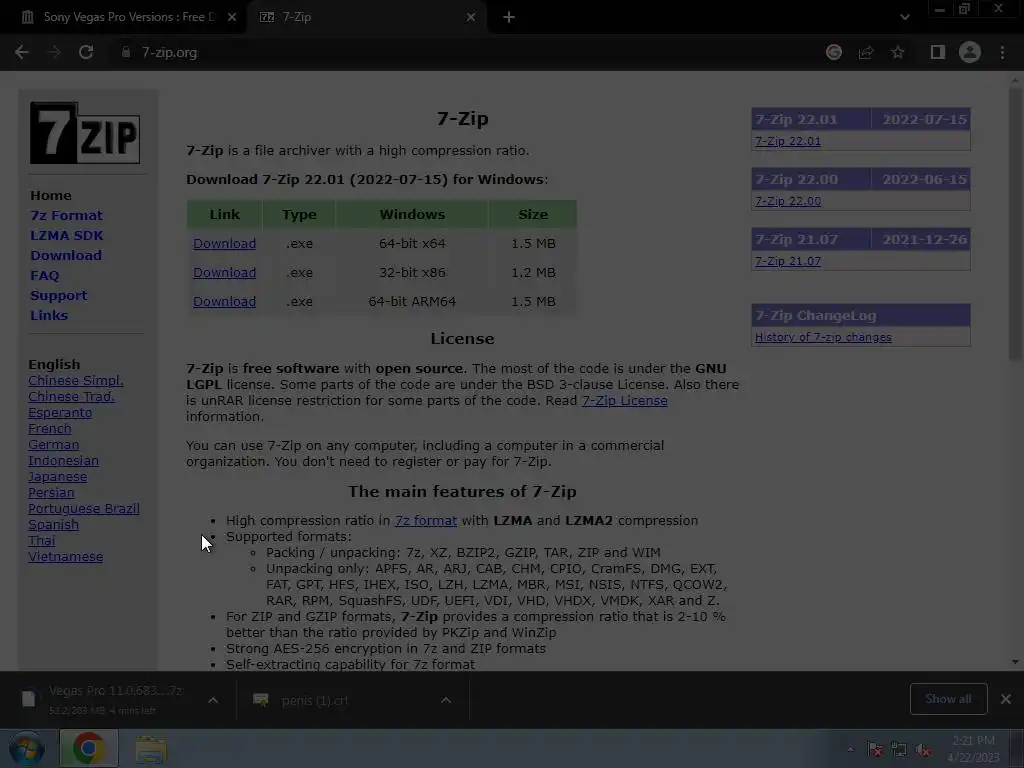Toggle the browser side panel icon

(938, 52)
